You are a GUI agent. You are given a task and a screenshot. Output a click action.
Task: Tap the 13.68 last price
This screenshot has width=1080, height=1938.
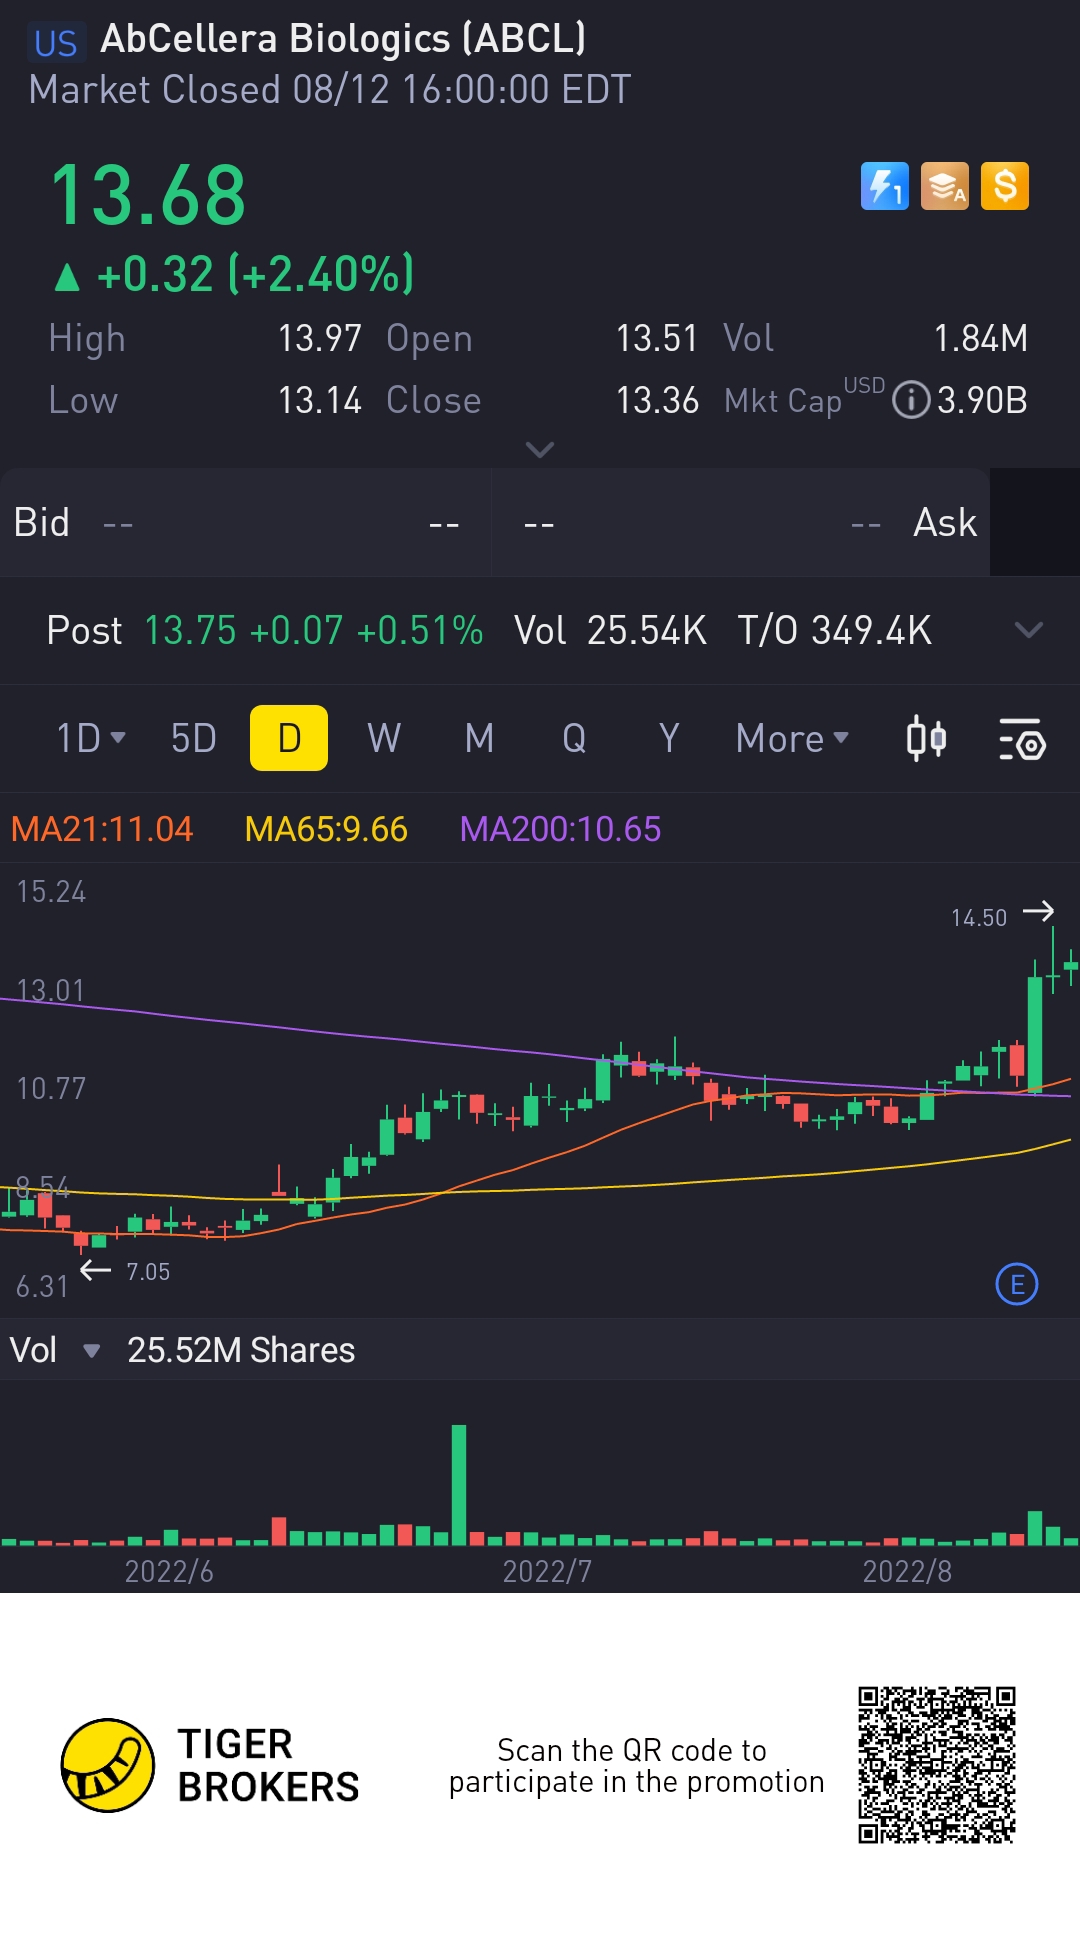(x=148, y=195)
